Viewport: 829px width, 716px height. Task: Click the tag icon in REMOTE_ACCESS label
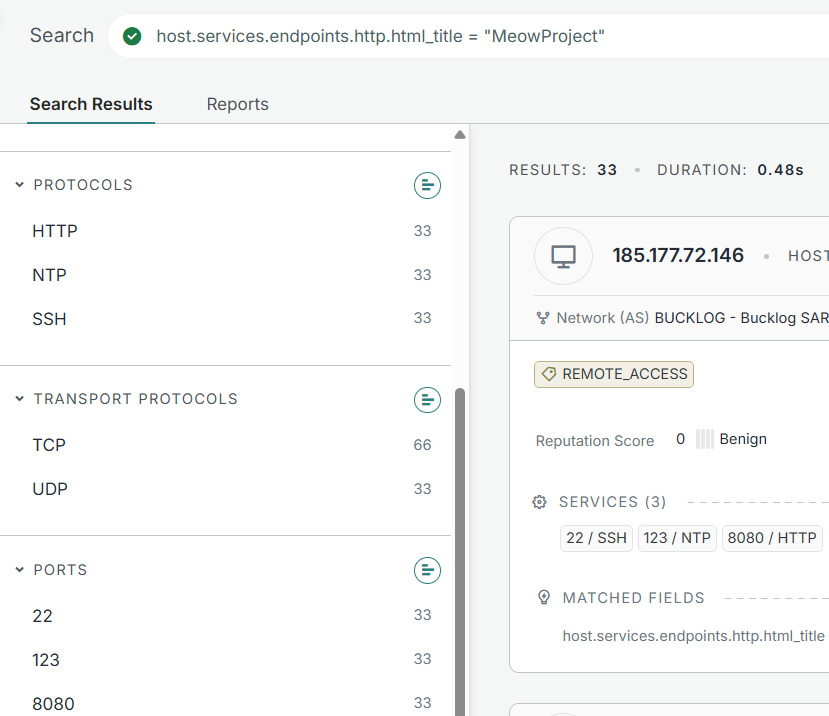click(549, 374)
